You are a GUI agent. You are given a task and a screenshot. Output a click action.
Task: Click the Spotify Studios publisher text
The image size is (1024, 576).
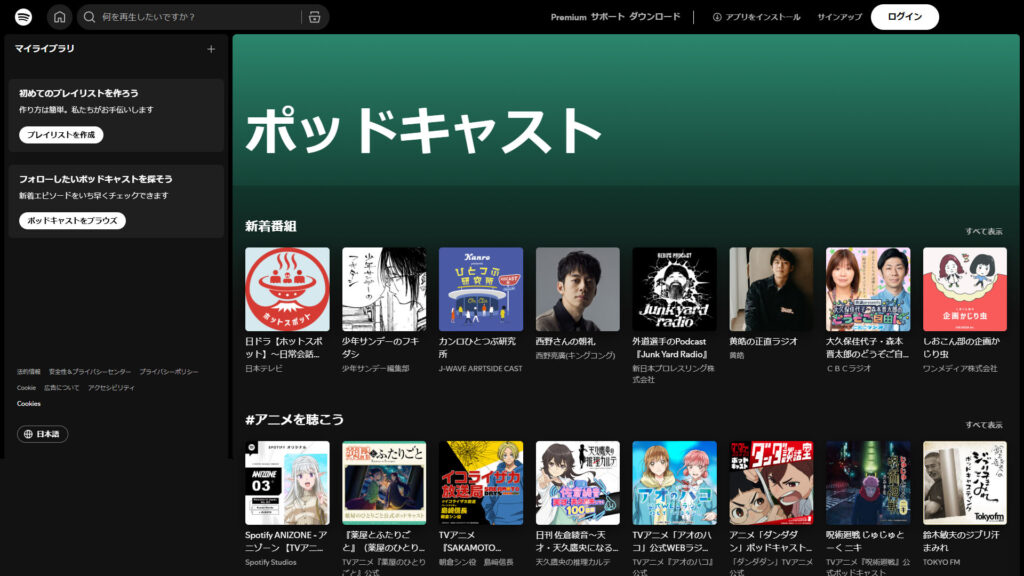pos(271,562)
